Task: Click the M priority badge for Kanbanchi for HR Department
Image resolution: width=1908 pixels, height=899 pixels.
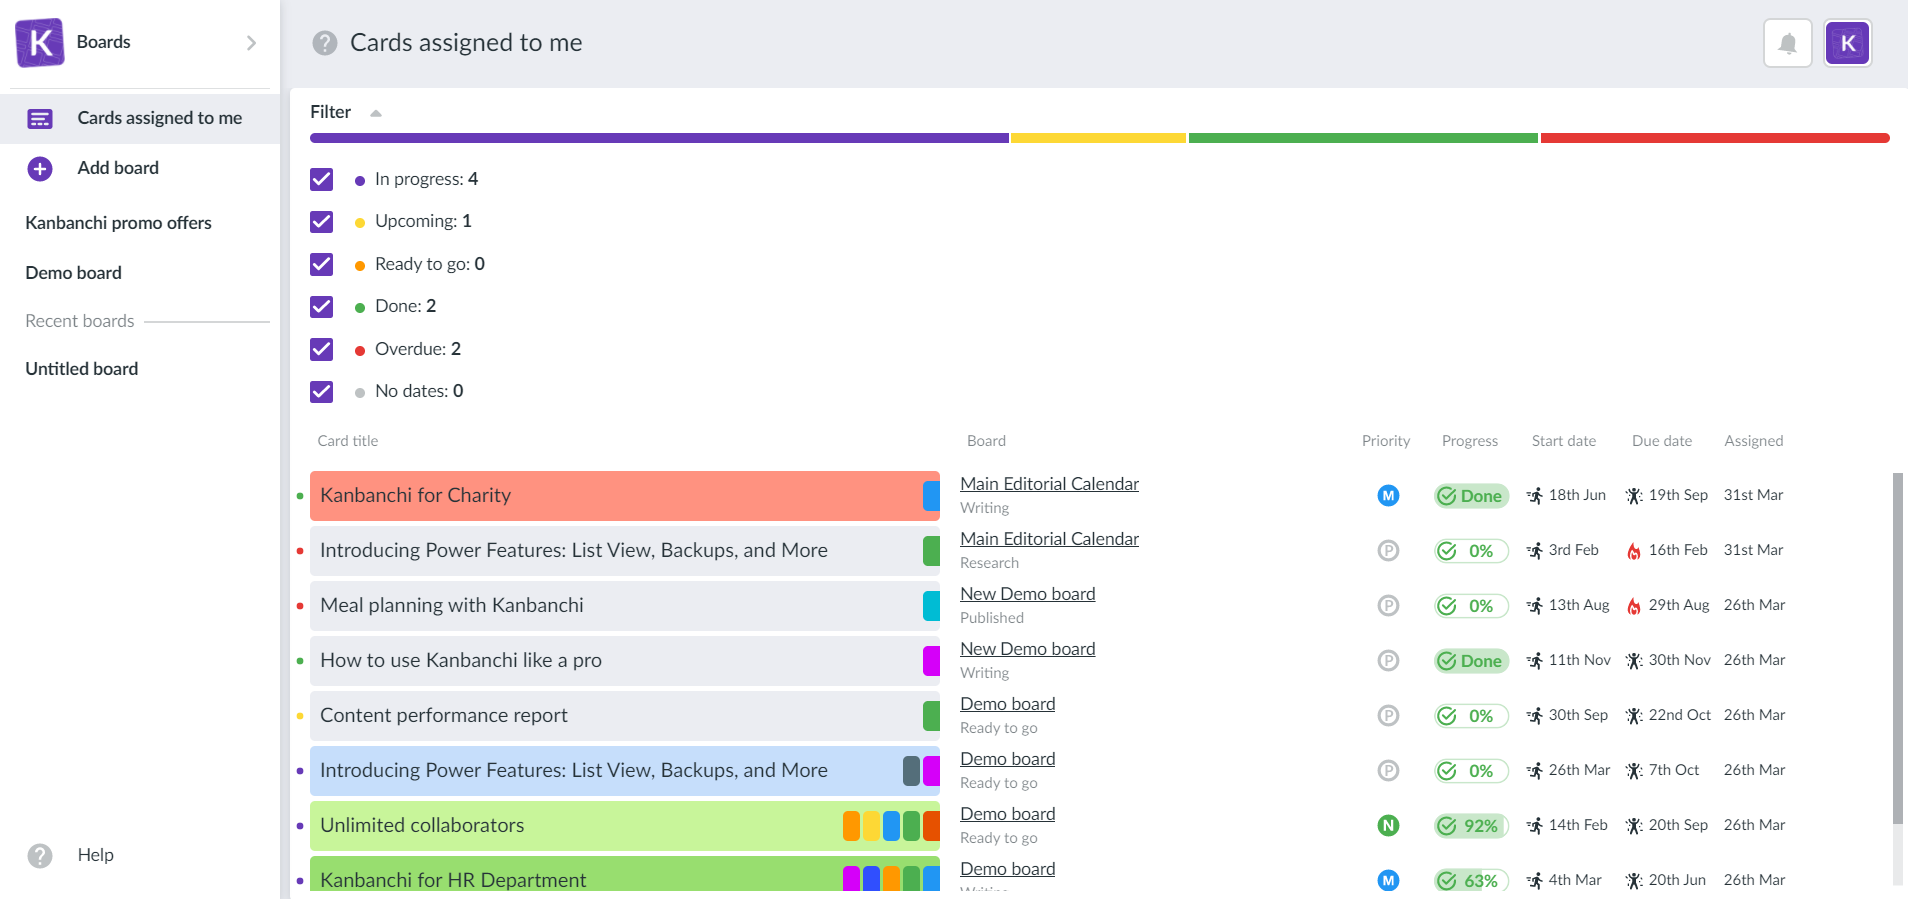Action: click(1388, 880)
